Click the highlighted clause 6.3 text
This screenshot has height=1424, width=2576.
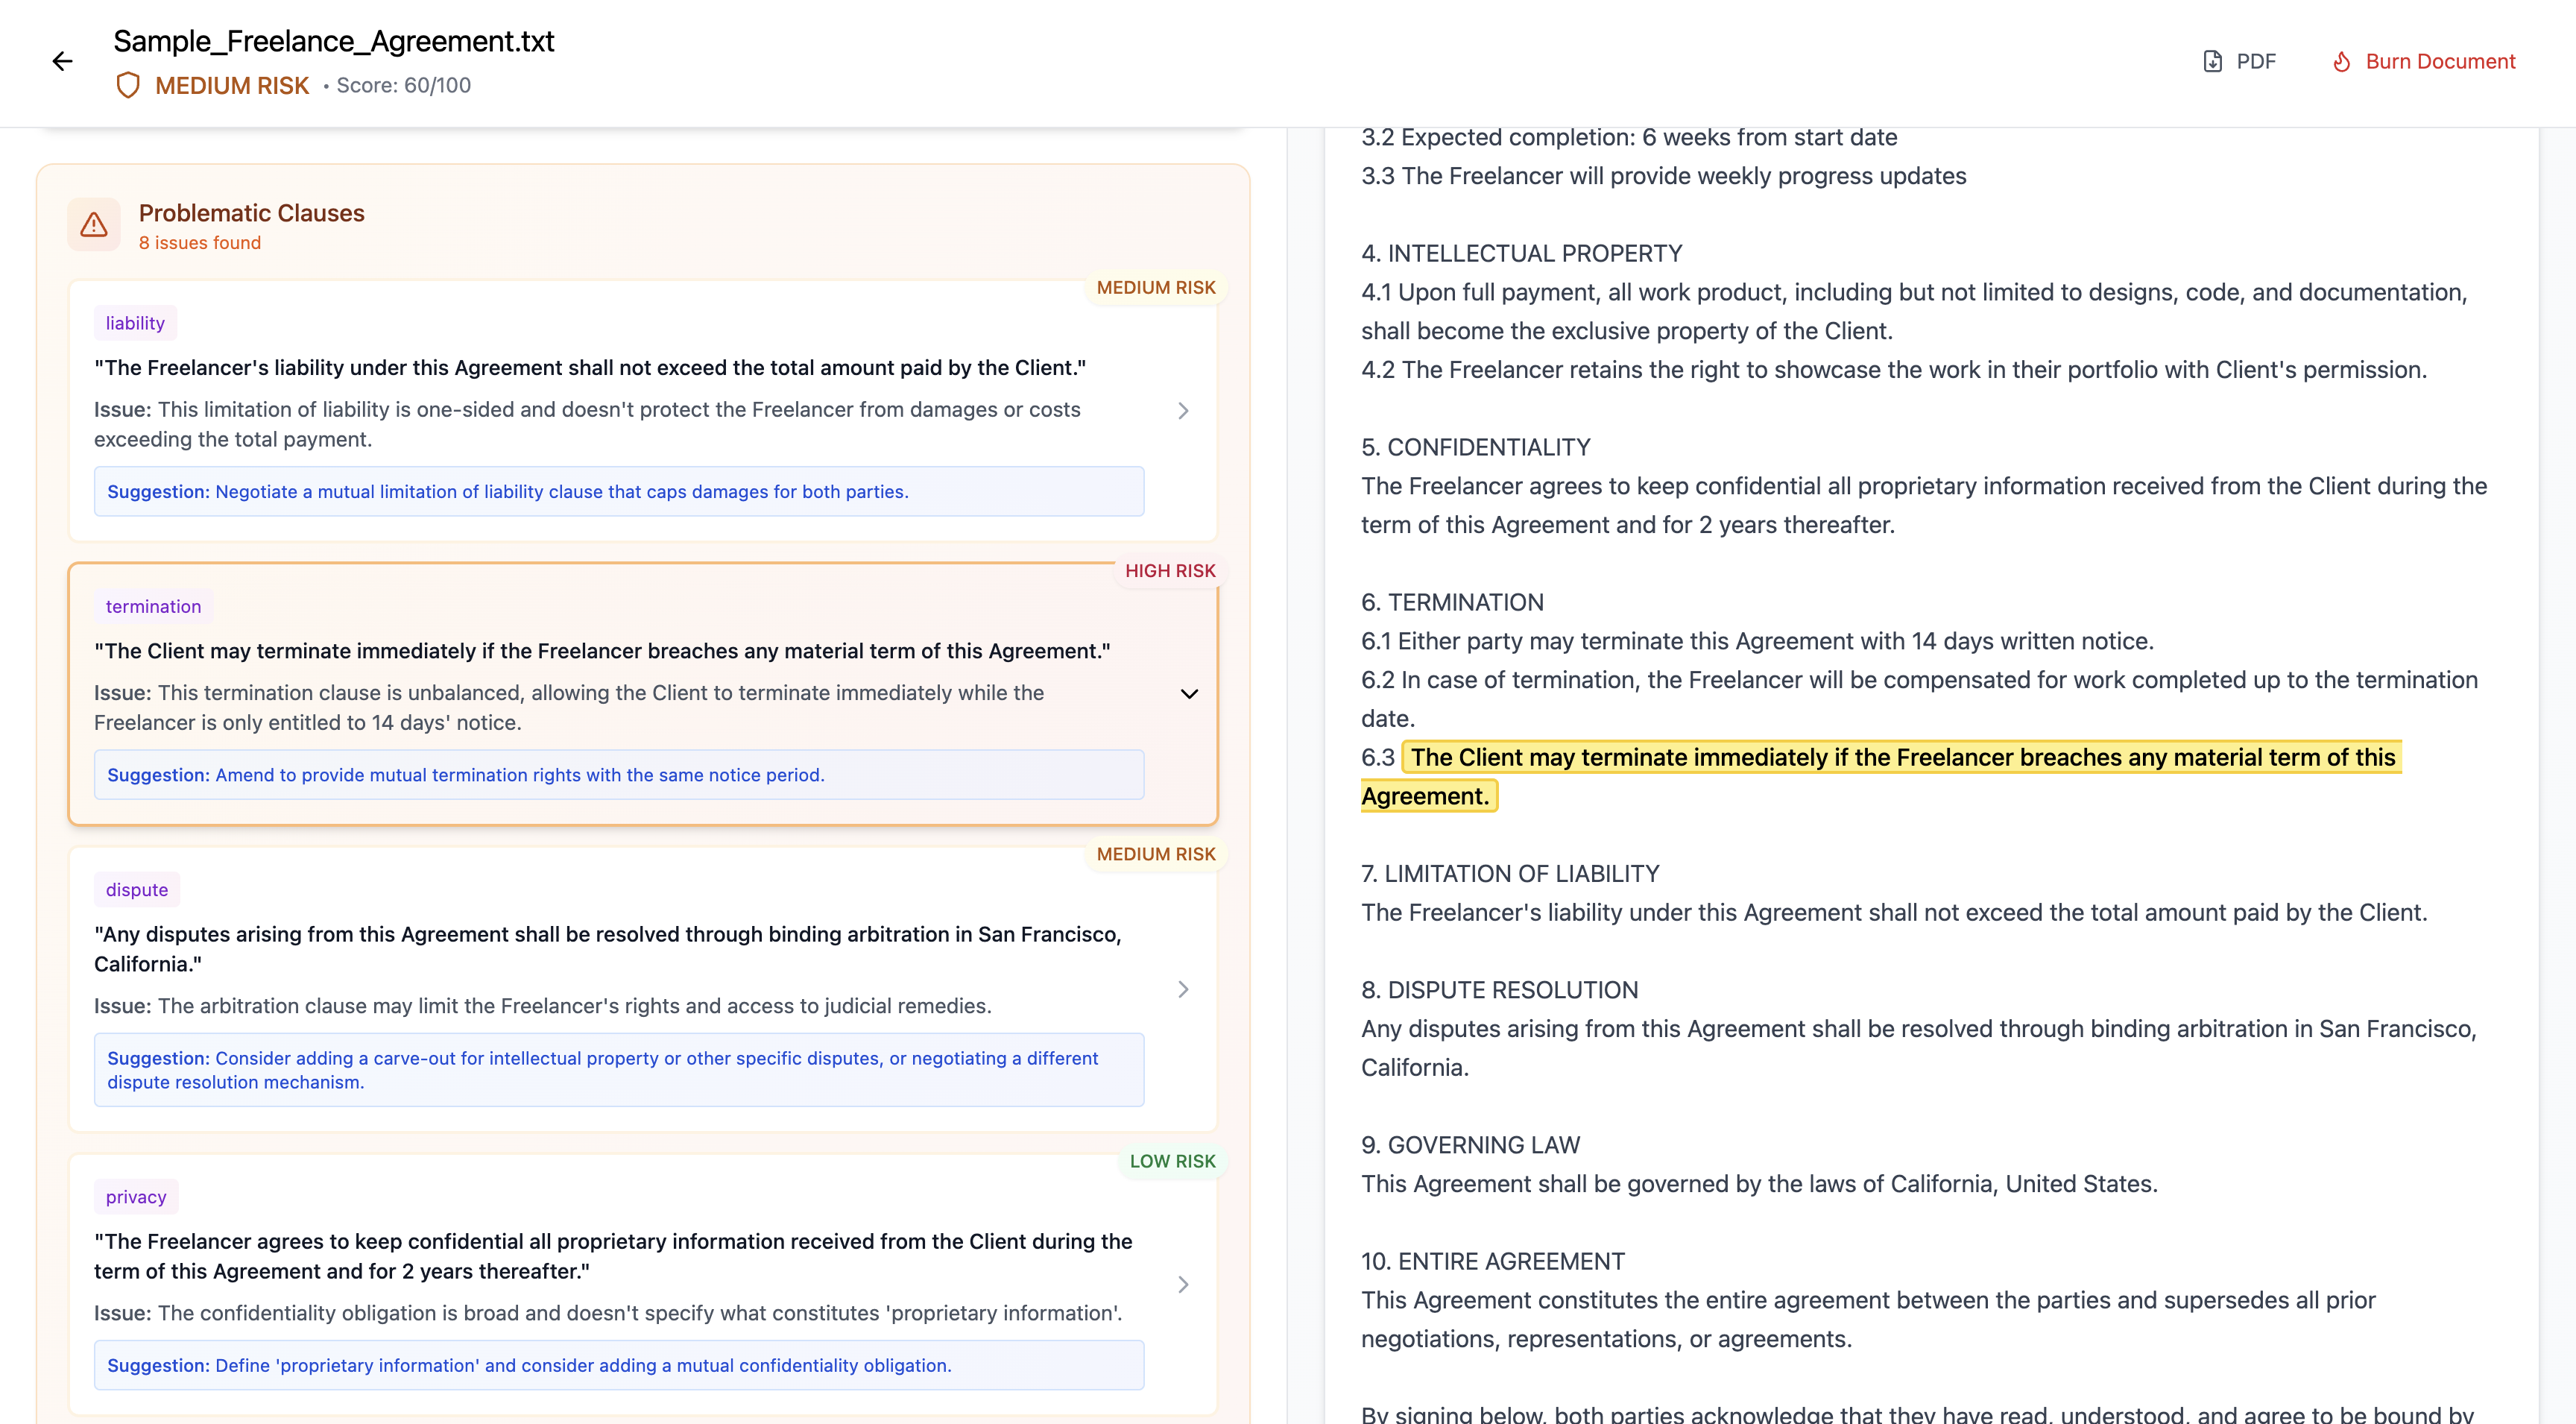(x=1880, y=776)
